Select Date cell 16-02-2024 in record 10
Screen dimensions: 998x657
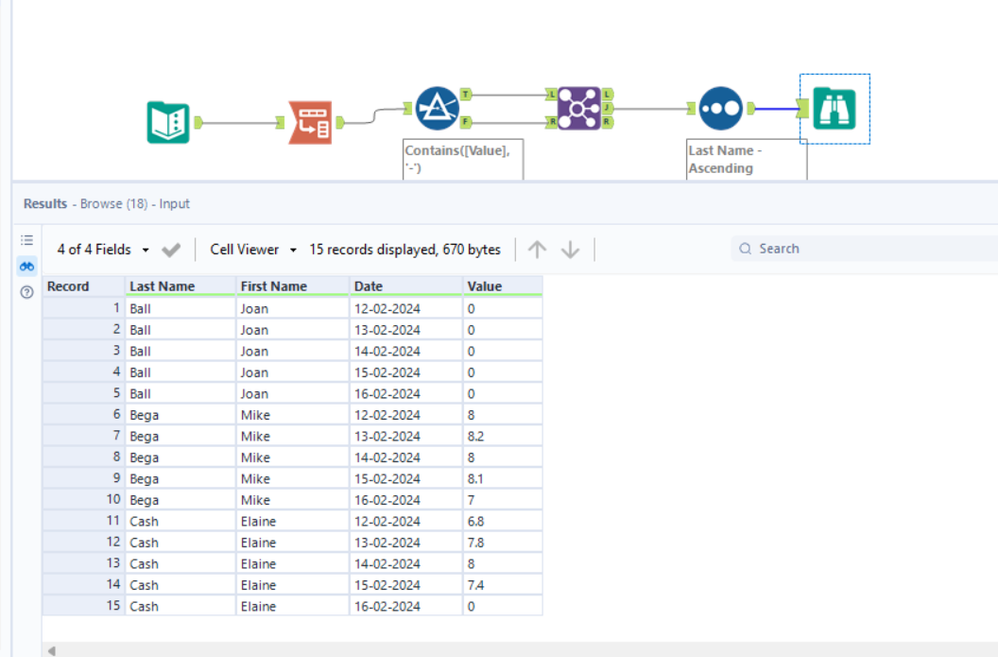click(x=406, y=500)
